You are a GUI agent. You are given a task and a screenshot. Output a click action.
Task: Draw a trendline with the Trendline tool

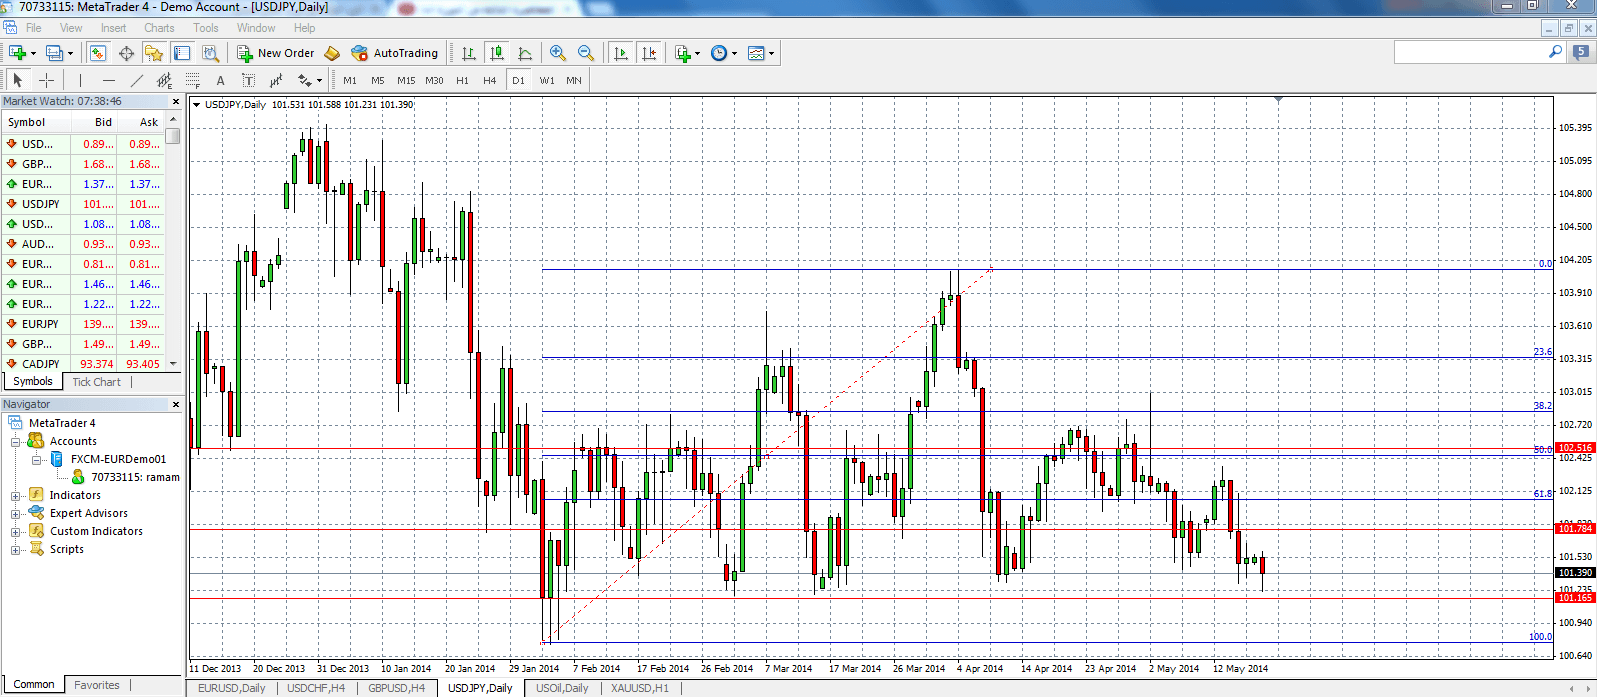[137, 80]
